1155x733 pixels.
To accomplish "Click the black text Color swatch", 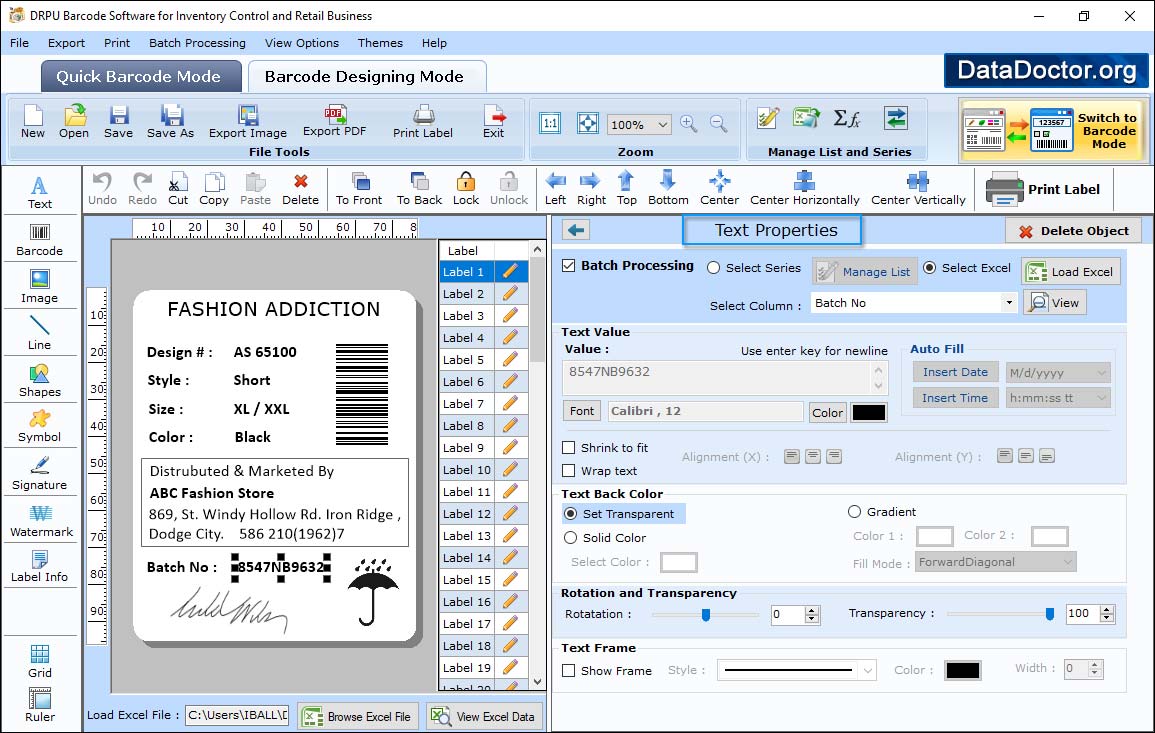I will click(868, 413).
